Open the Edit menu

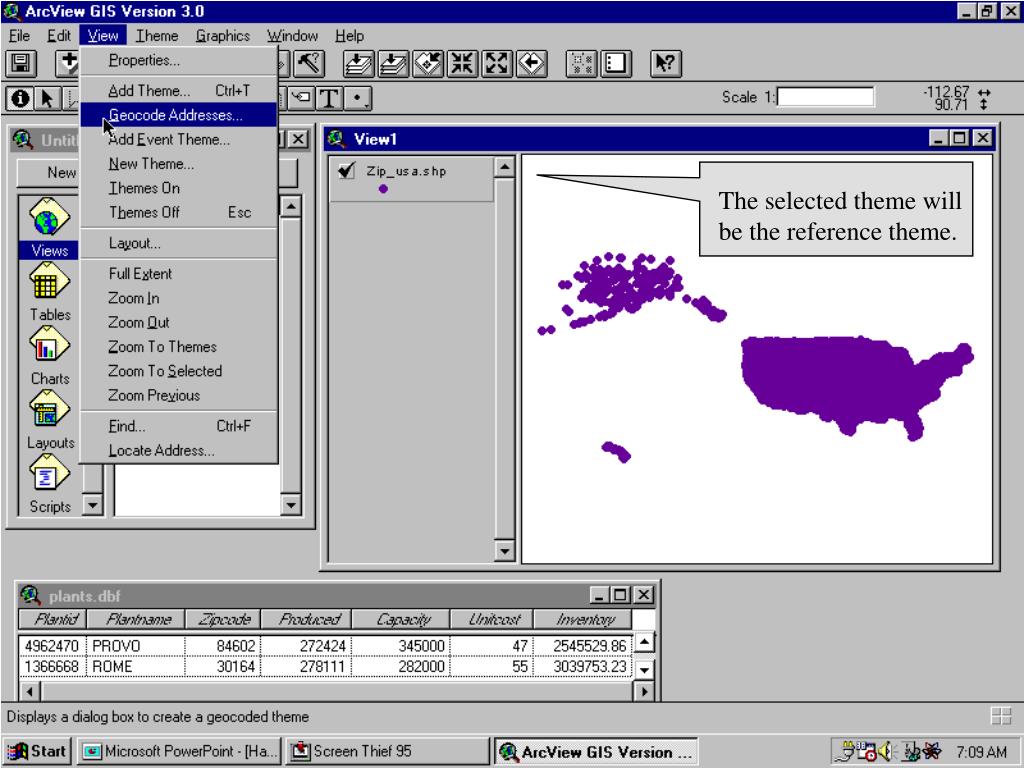59,36
